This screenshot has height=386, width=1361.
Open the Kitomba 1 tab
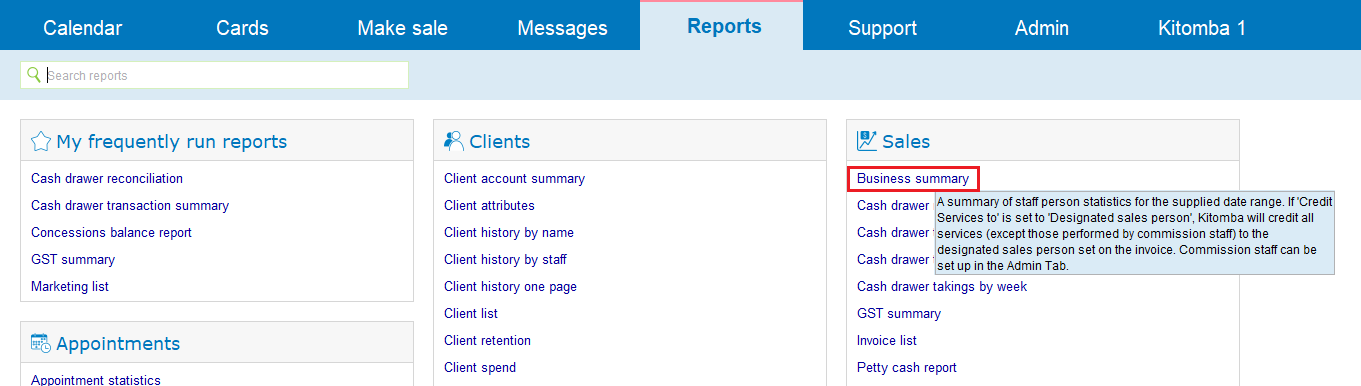tap(1202, 28)
